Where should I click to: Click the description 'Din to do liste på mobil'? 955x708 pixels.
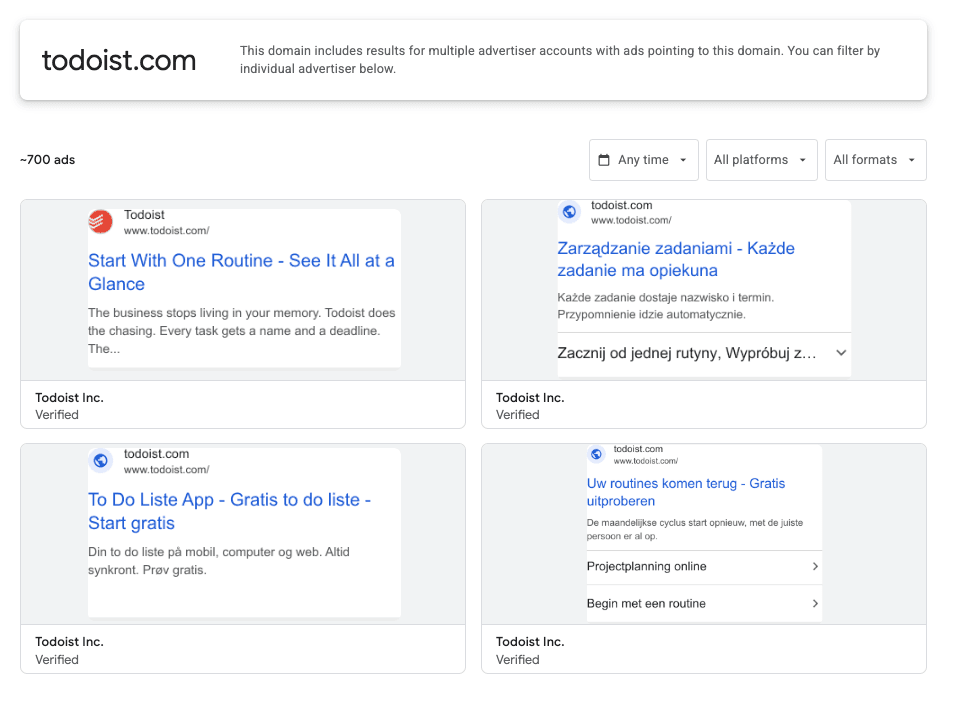pos(219,561)
